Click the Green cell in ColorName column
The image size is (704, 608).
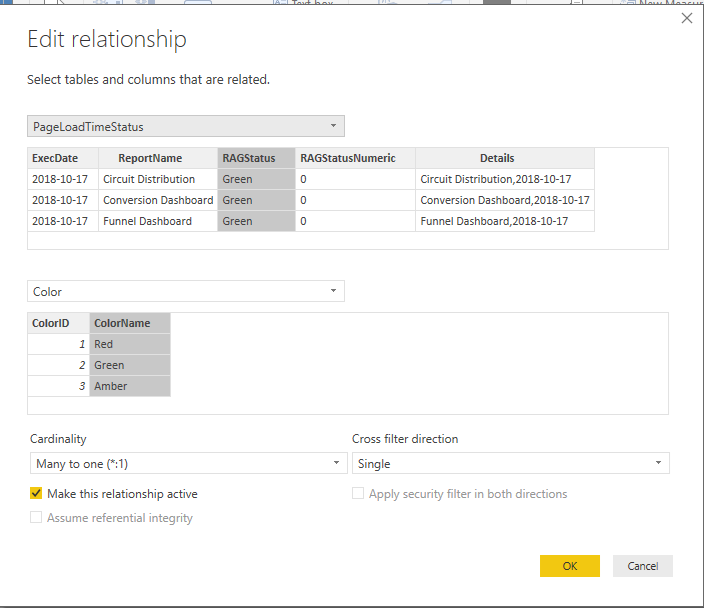pos(130,366)
